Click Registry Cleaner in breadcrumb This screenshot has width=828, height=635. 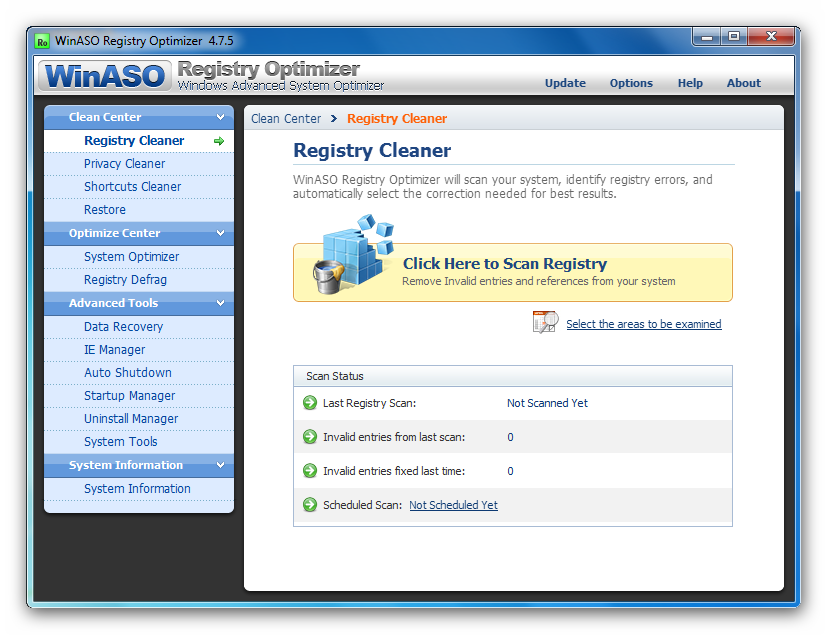(397, 119)
